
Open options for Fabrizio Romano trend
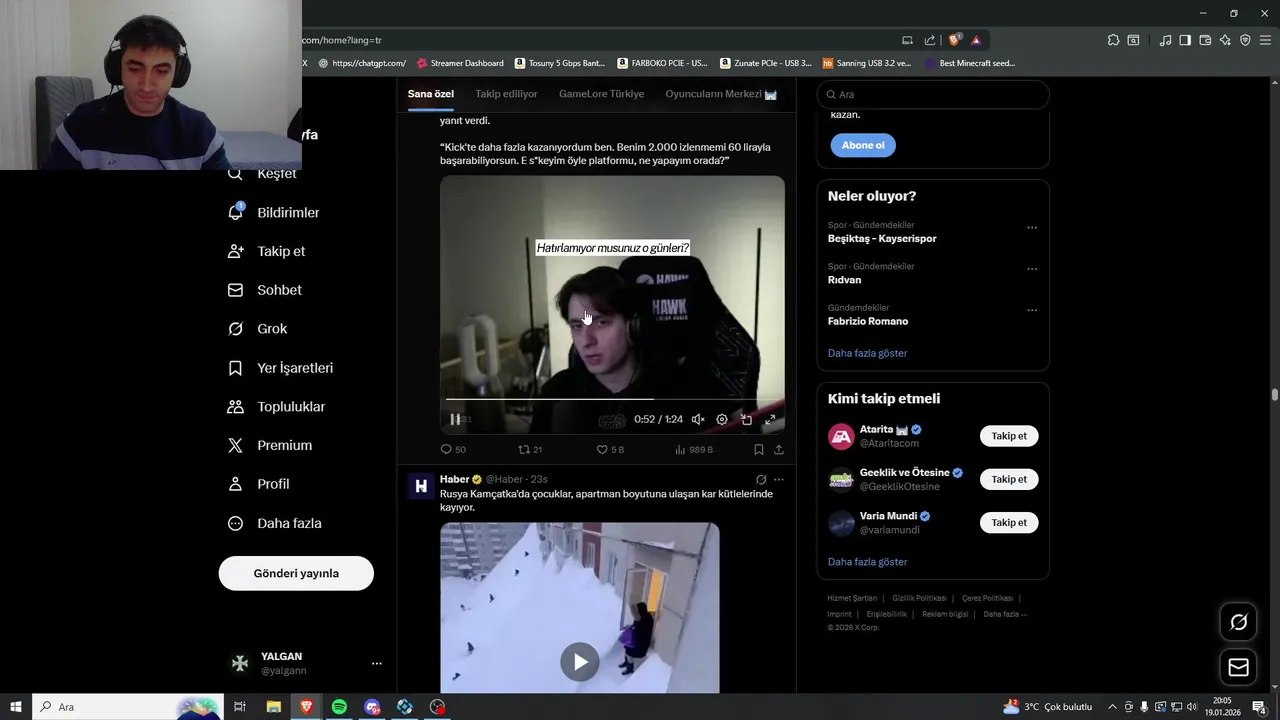(x=1032, y=310)
